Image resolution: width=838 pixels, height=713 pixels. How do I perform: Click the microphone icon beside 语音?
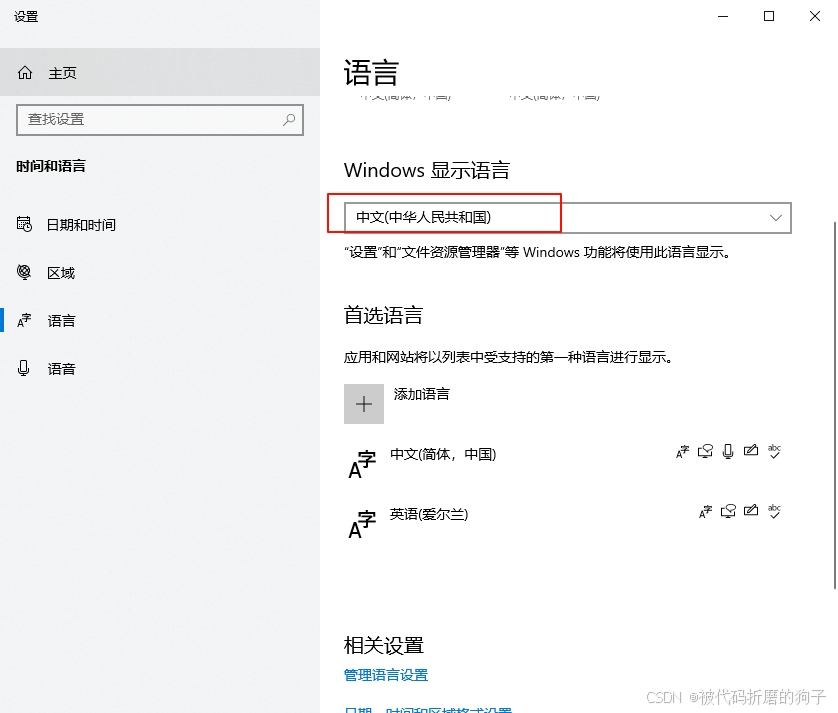[24, 368]
